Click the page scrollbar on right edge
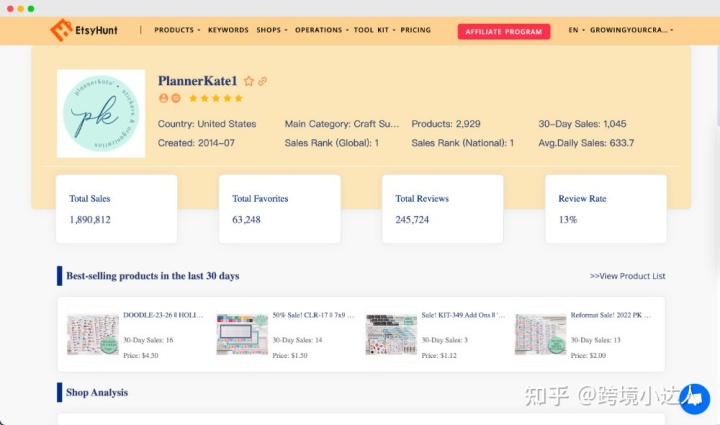The width and height of the screenshot is (720, 425). click(x=718, y=85)
